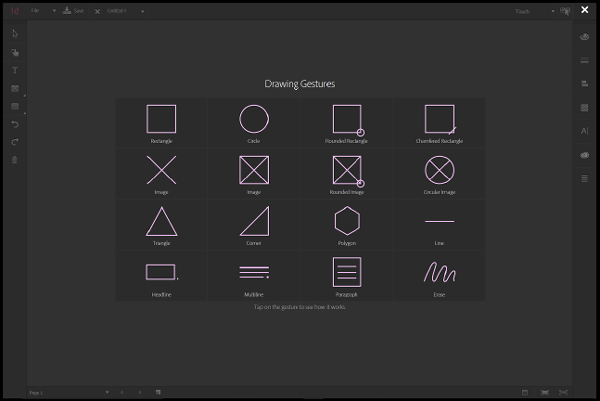Tap the Rectangle gesture
The width and height of the screenshot is (600, 401).
pos(161,123)
